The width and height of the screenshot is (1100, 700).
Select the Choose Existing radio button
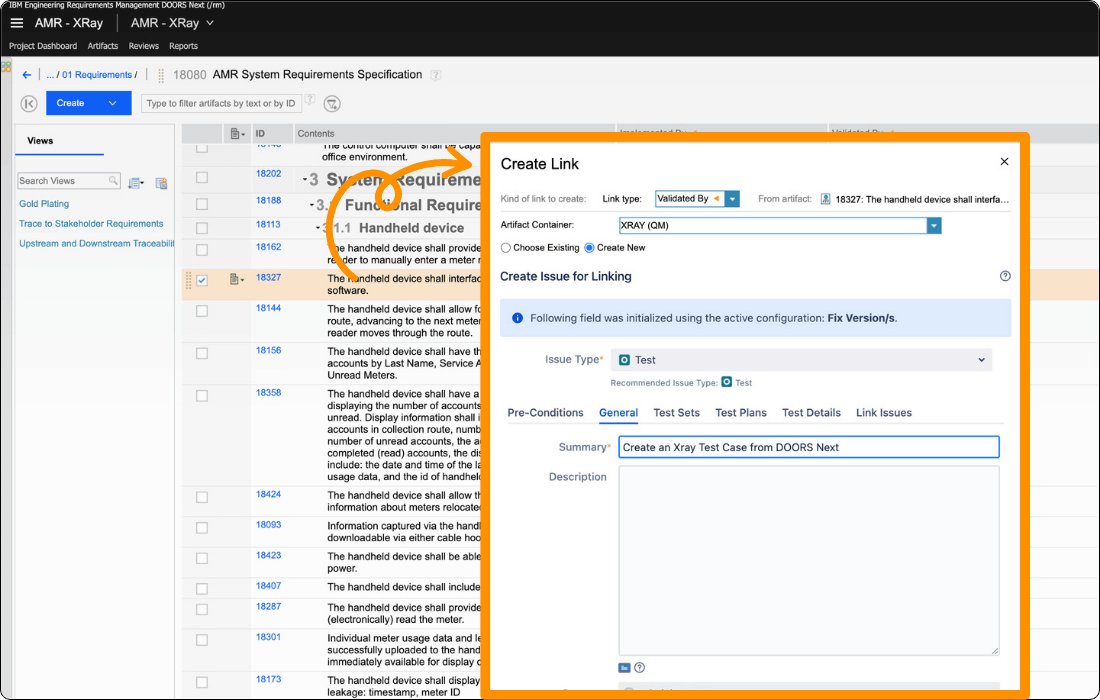pos(505,248)
